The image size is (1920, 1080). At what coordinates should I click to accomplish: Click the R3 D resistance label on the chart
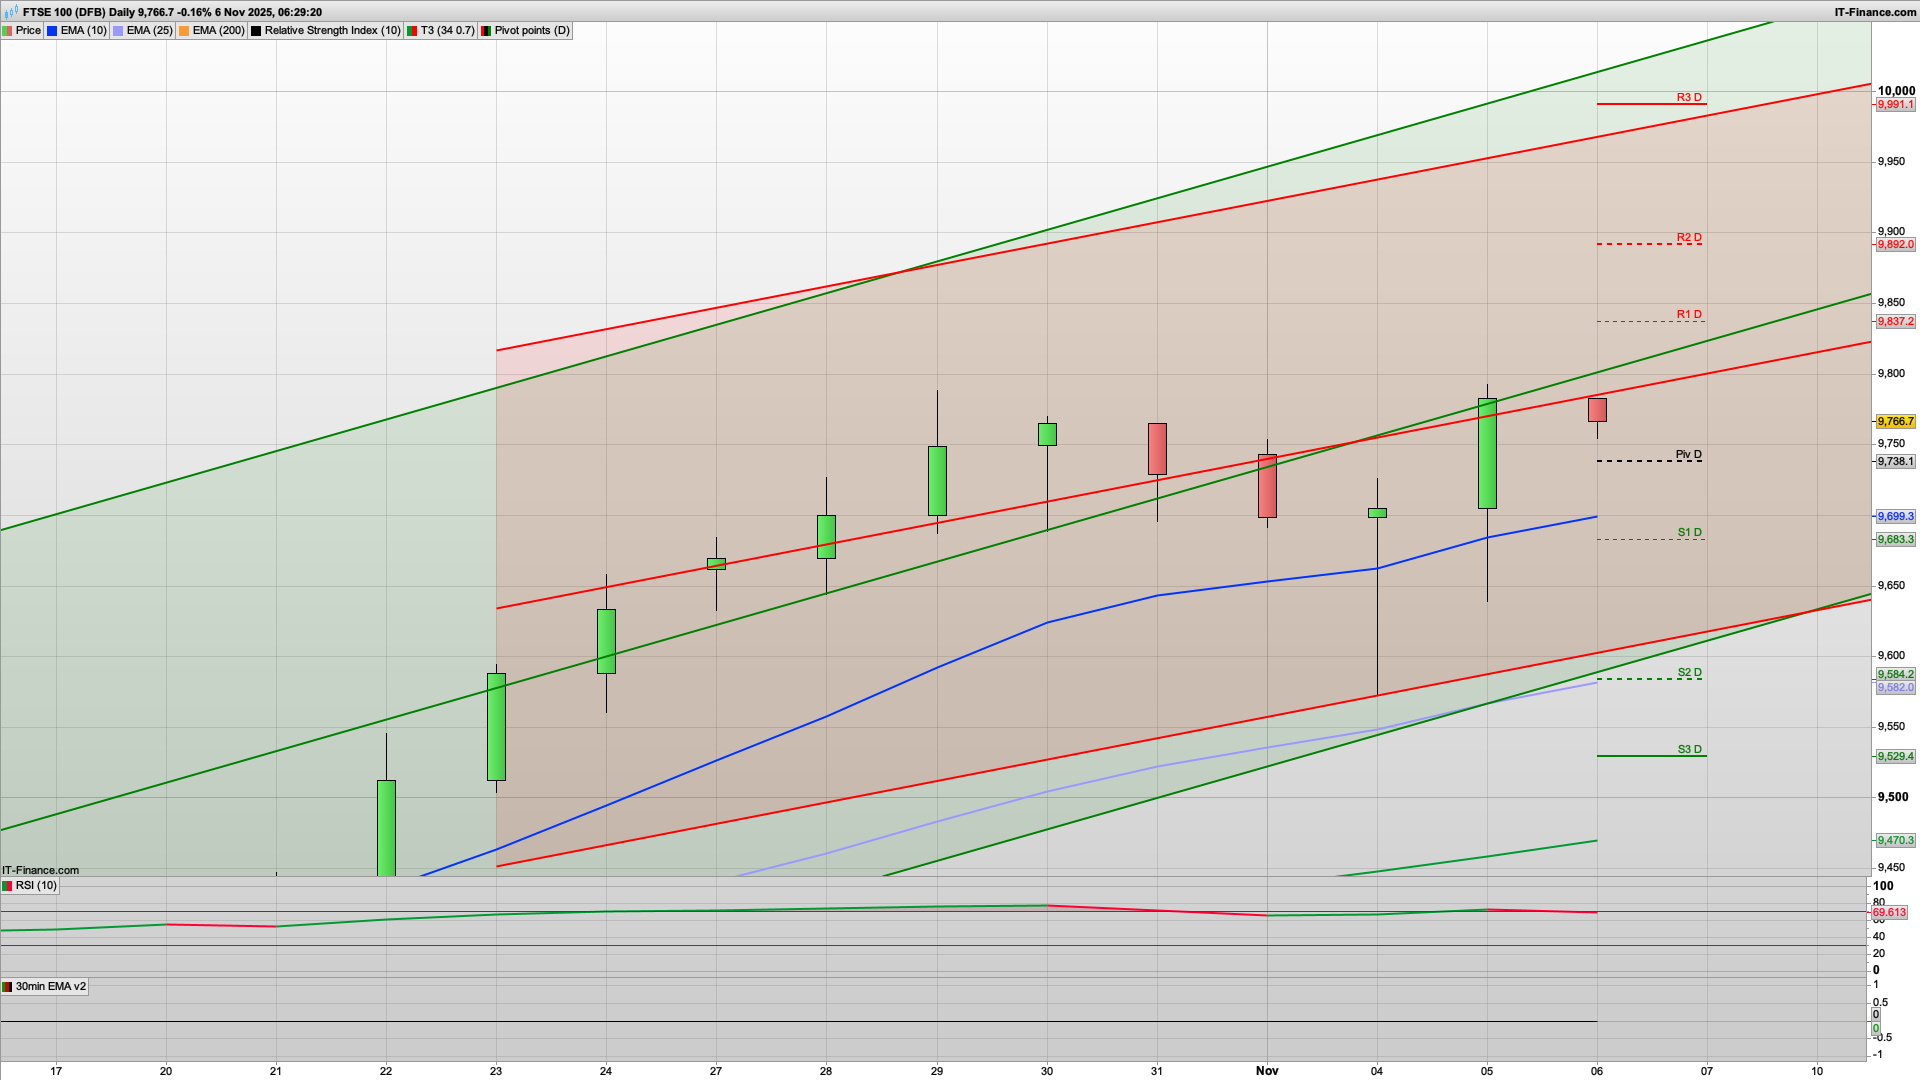click(1688, 98)
